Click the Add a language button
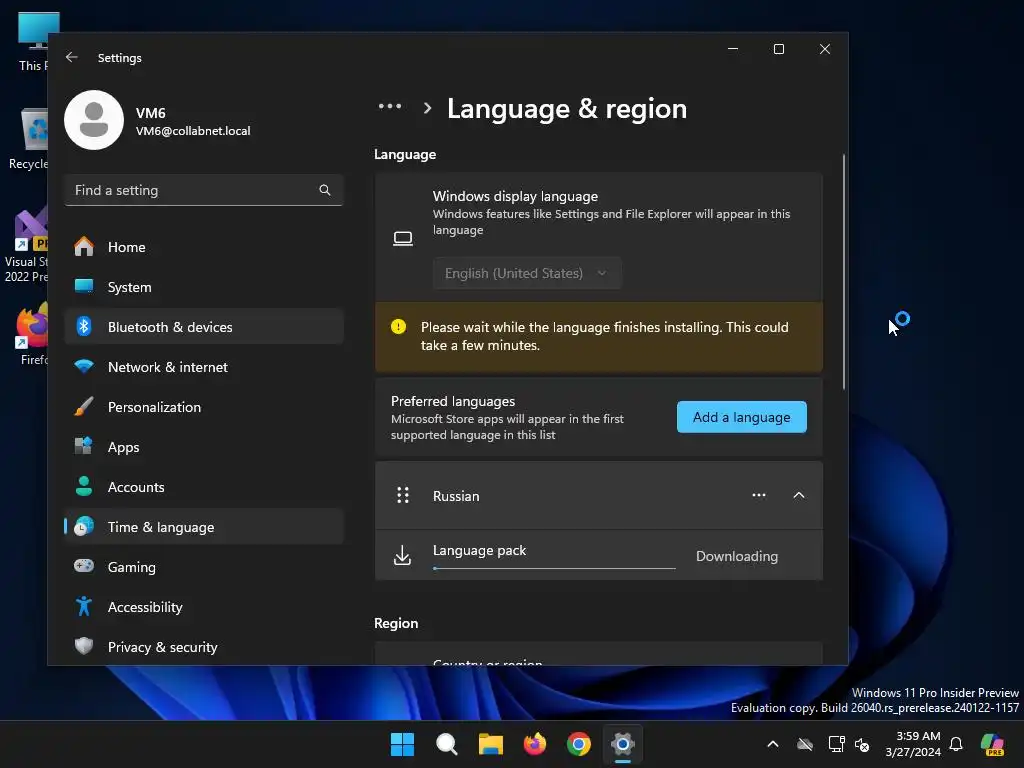The height and width of the screenshot is (768, 1024). pyautogui.click(x=741, y=417)
